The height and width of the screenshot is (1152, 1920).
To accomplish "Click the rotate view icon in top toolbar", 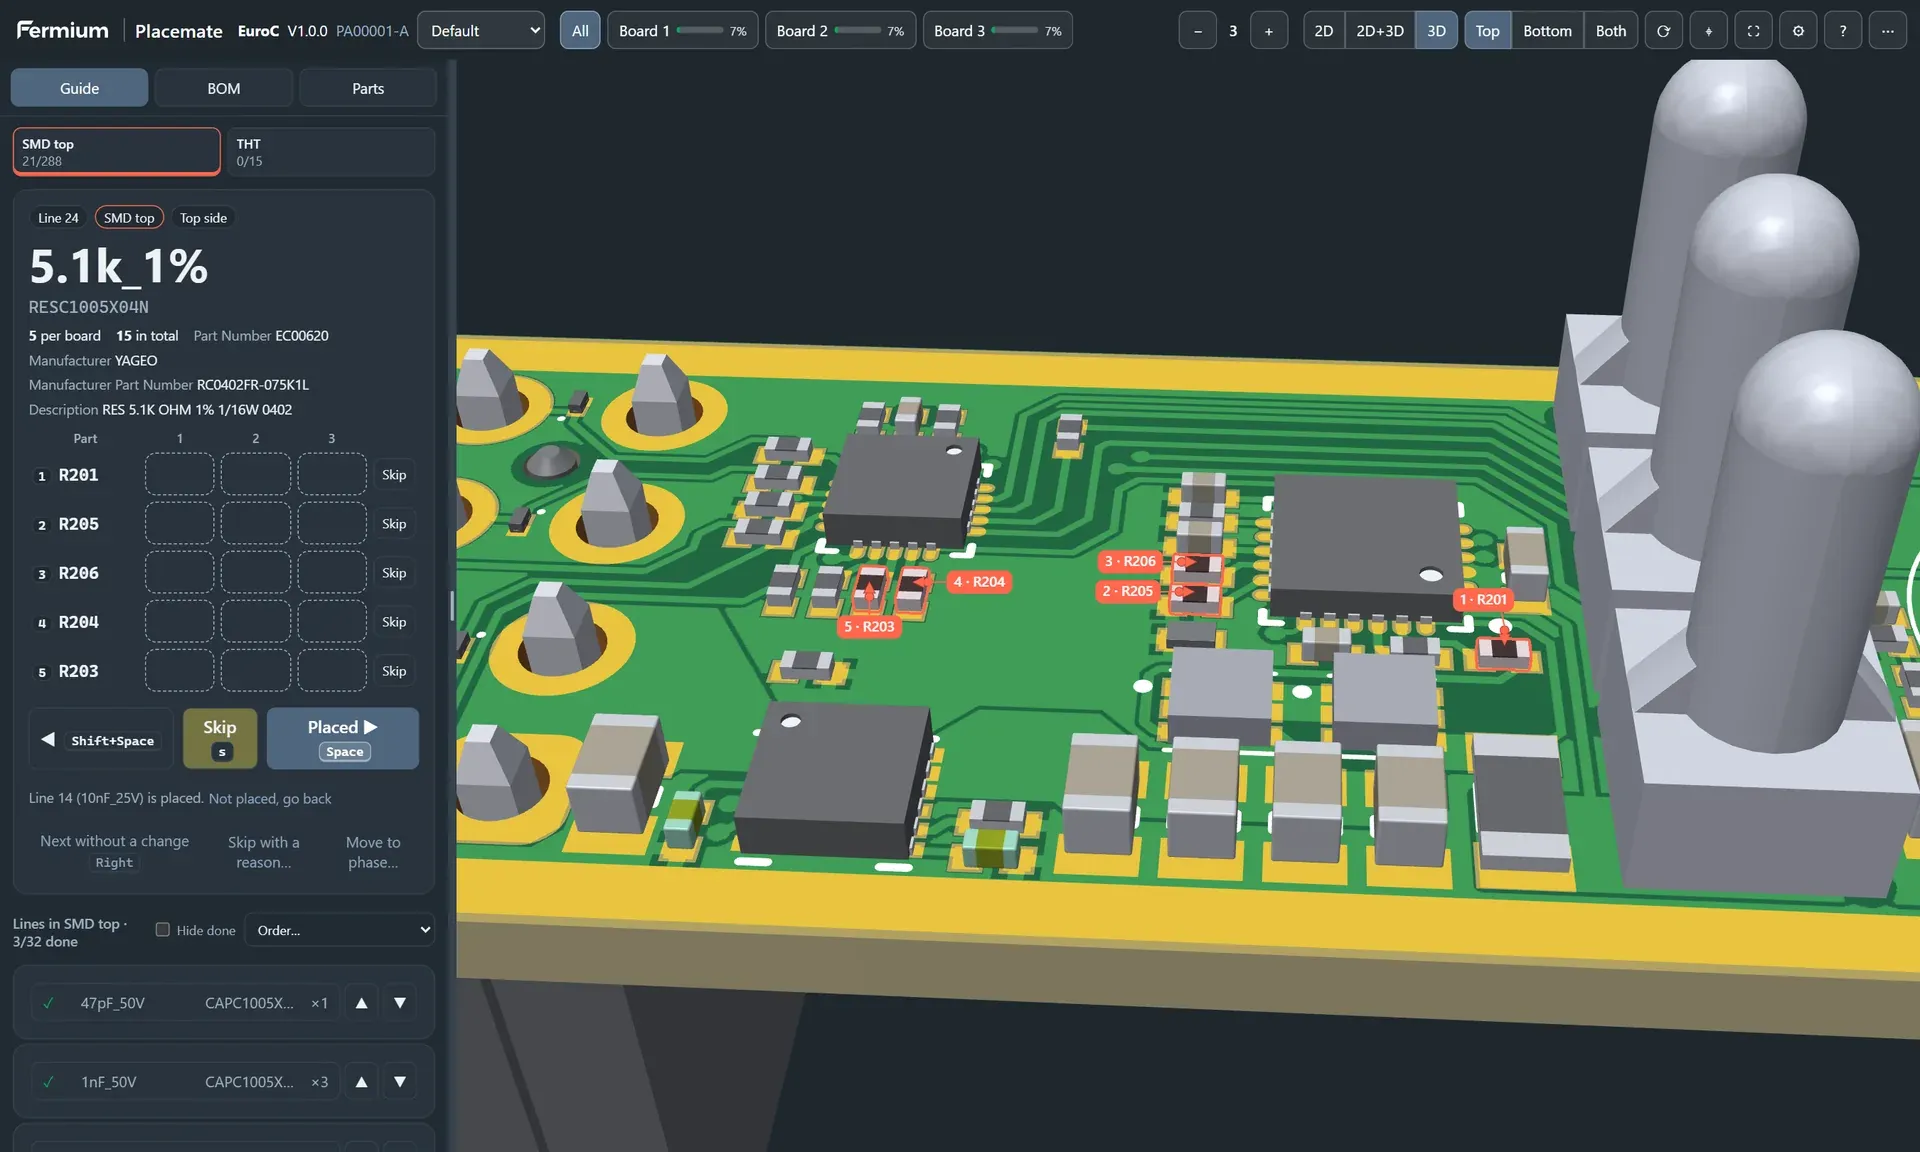I will tap(1663, 31).
